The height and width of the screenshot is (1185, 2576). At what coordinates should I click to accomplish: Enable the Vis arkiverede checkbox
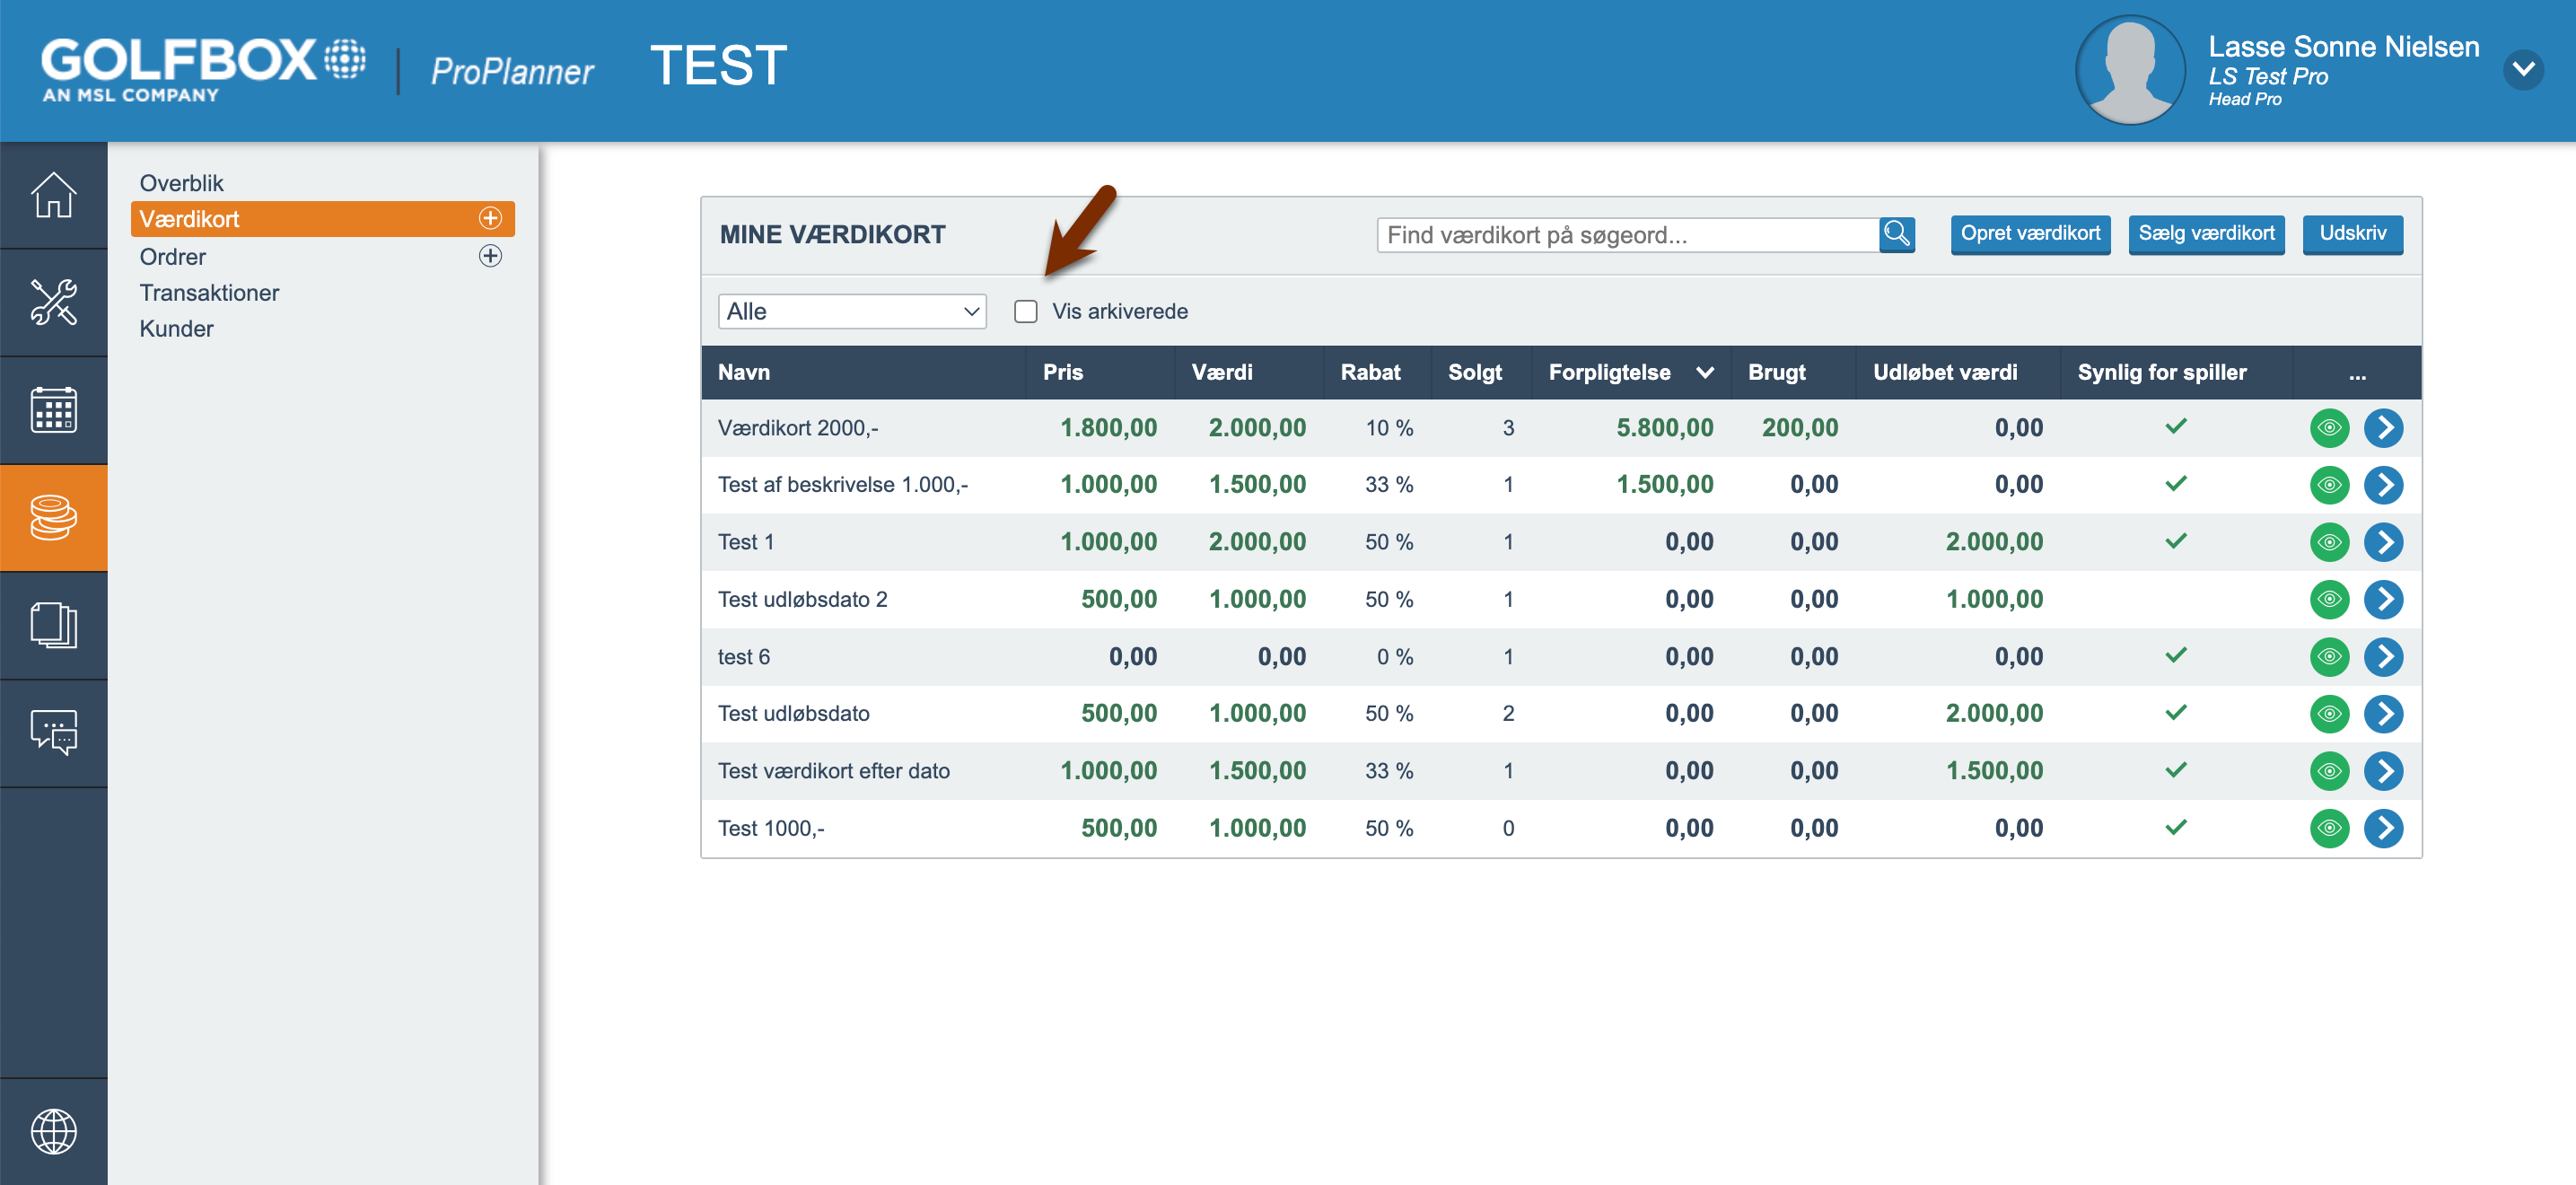tap(1025, 312)
